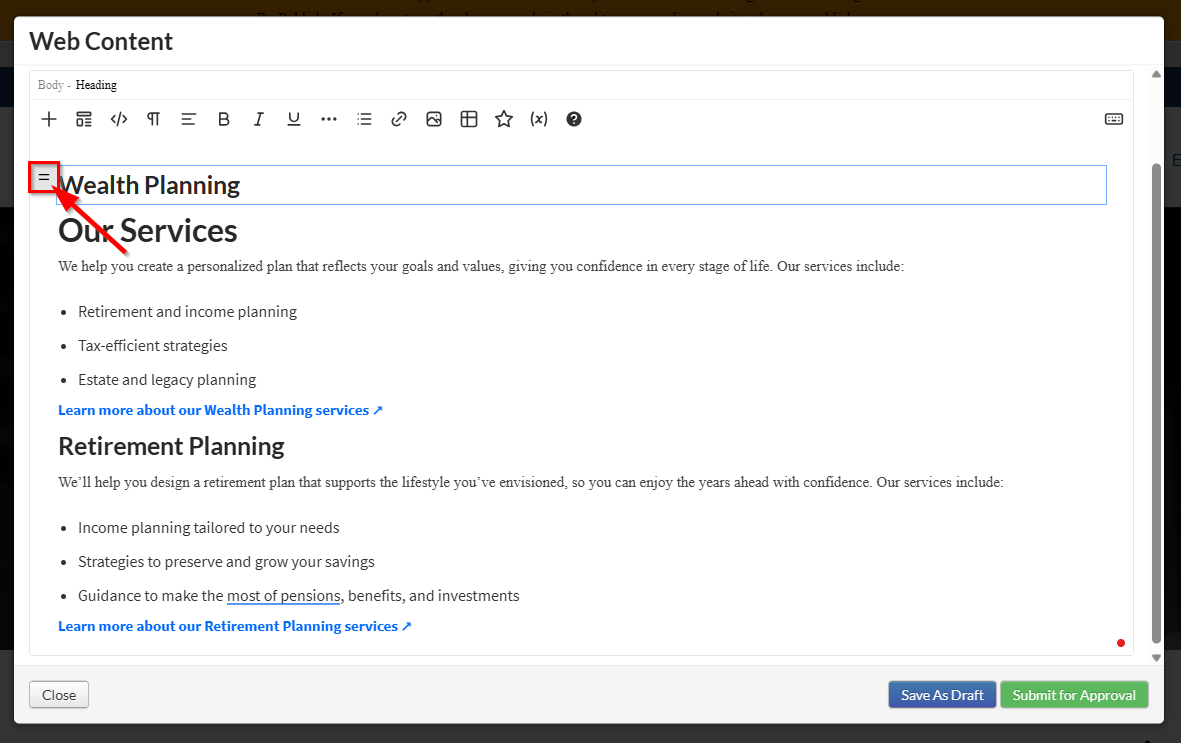Open Learn more about Wealth Planning services link
Viewport: 1181px width, 743px height.
click(x=220, y=410)
